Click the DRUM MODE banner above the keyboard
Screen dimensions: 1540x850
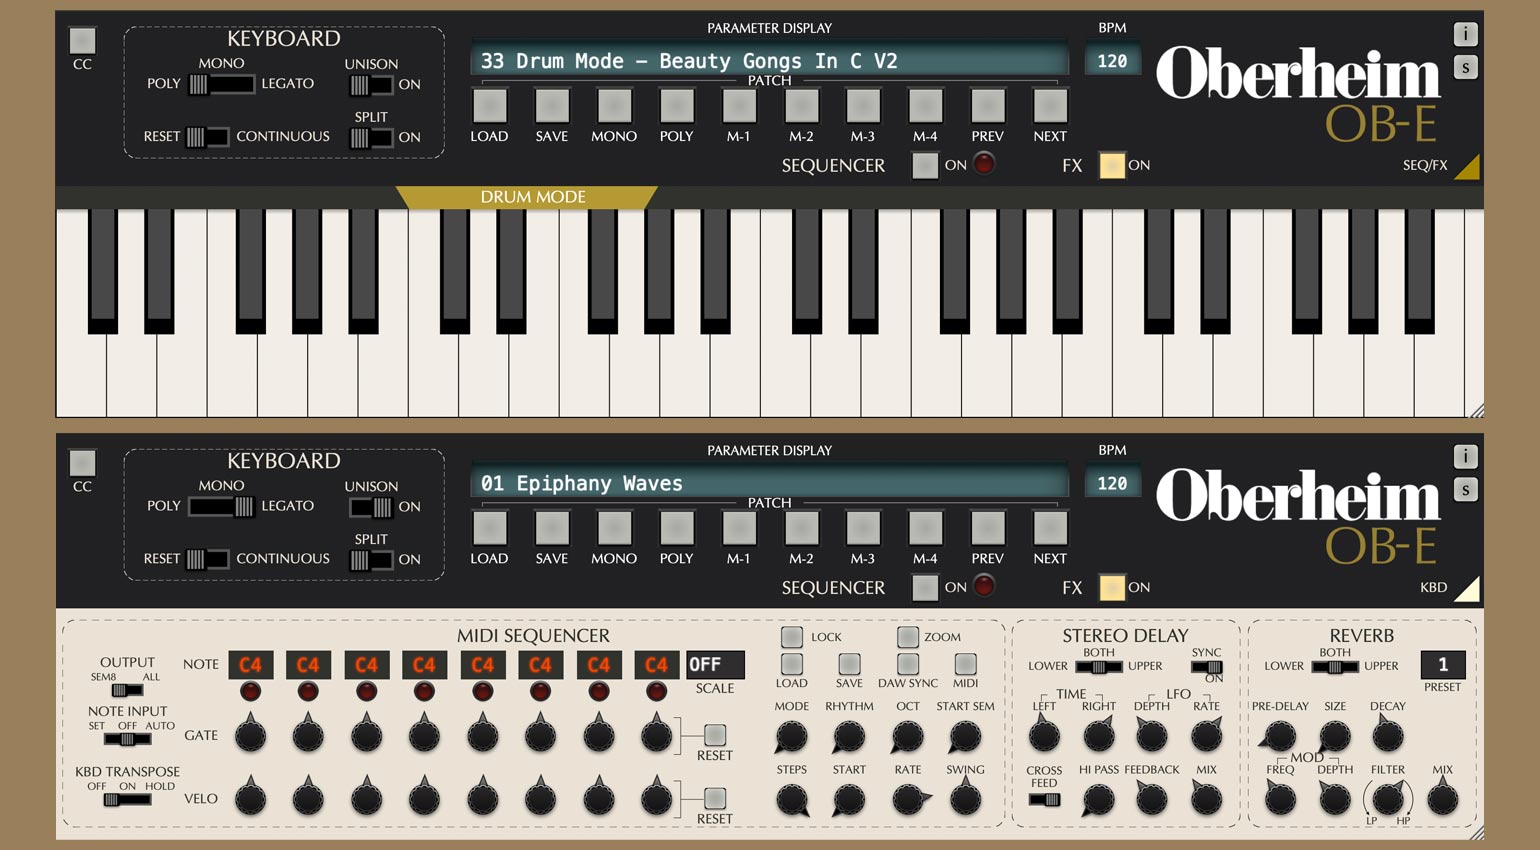coord(527,197)
